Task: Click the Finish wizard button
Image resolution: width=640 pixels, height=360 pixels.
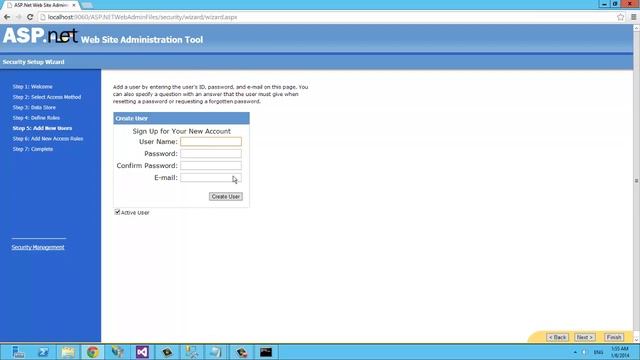Action: pos(613,337)
